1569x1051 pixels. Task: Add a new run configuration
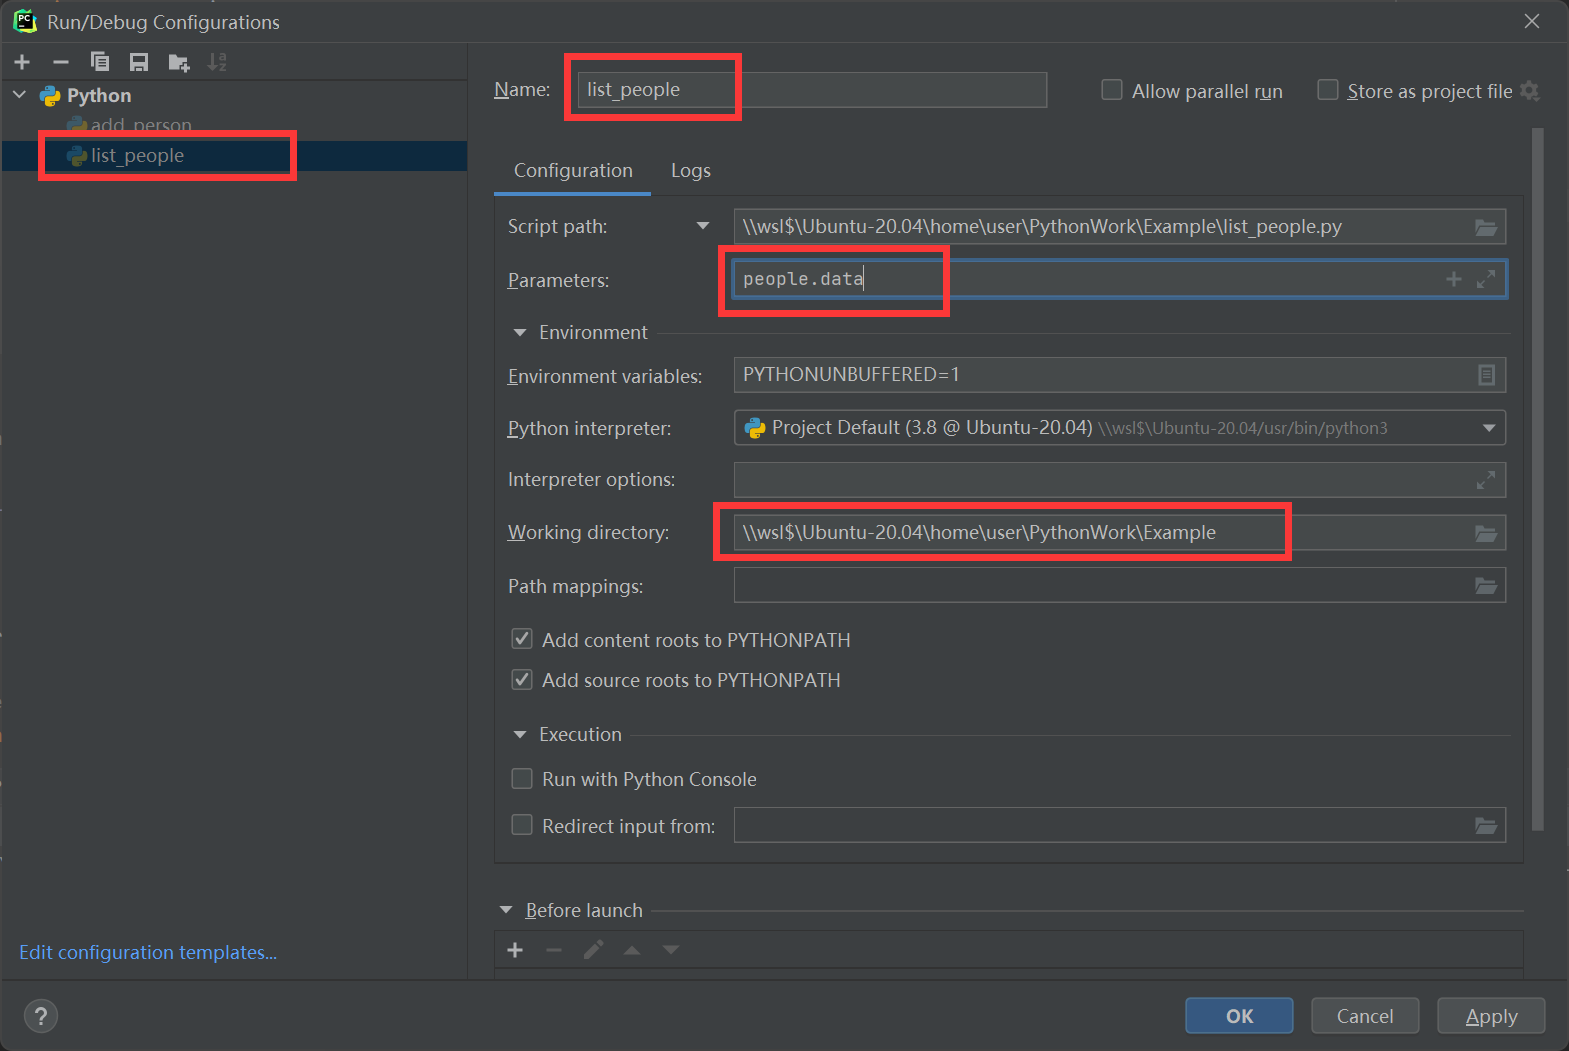pos(22,62)
